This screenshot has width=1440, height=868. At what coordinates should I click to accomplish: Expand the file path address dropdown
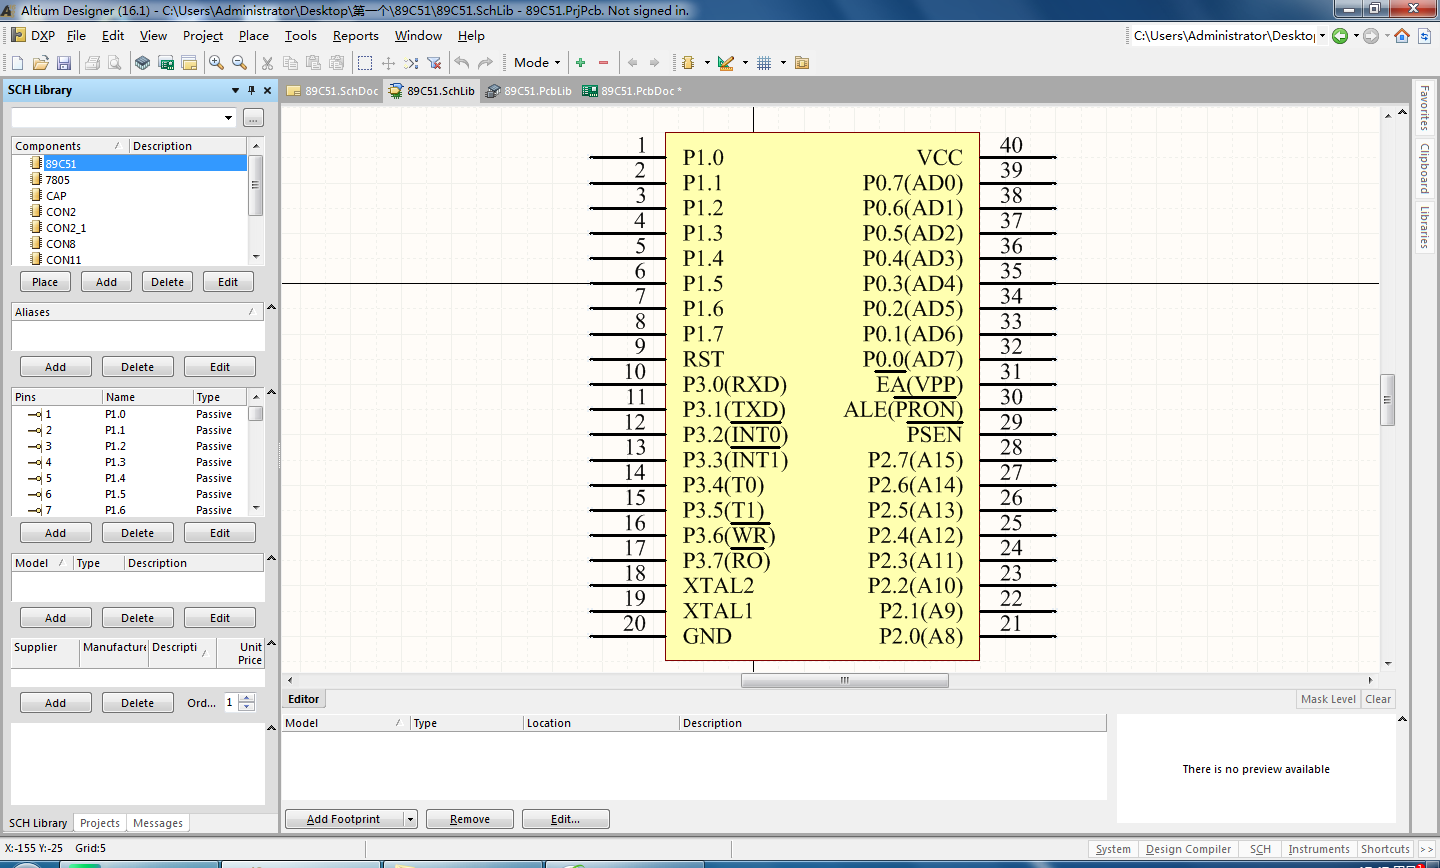pos(1322,36)
